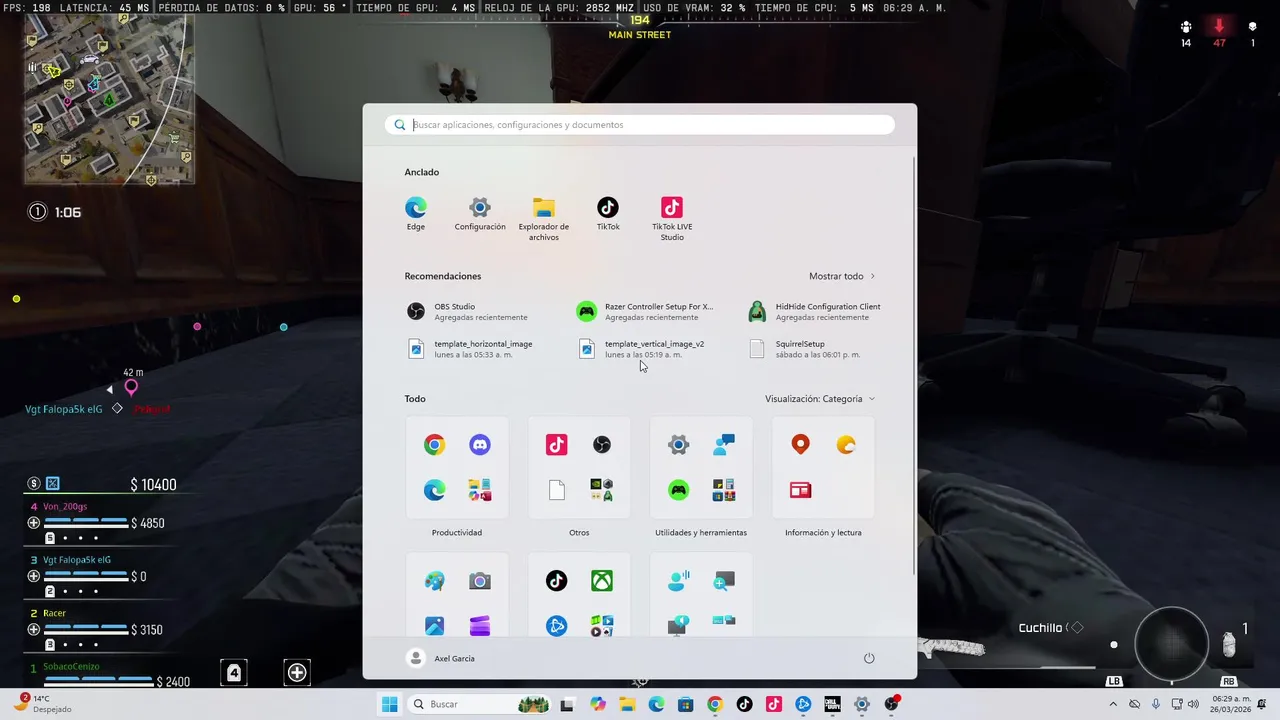Viewport: 1280px width, 720px height.
Task: Focus the Start menu search field
Action: [640, 125]
